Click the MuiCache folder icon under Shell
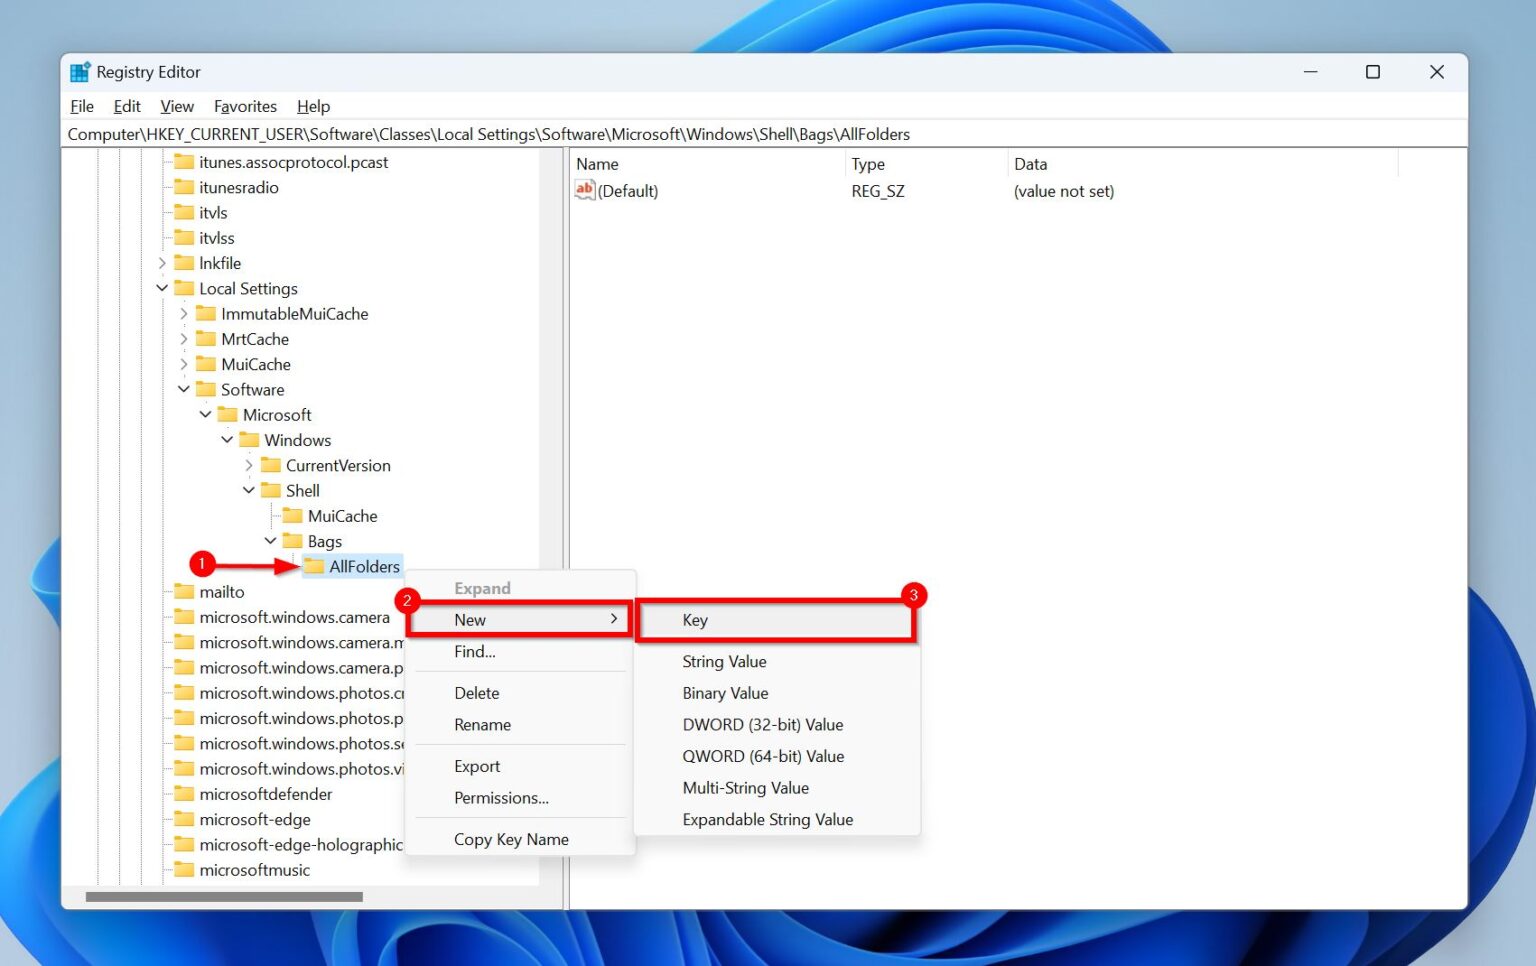1536x966 pixels. 292,515
